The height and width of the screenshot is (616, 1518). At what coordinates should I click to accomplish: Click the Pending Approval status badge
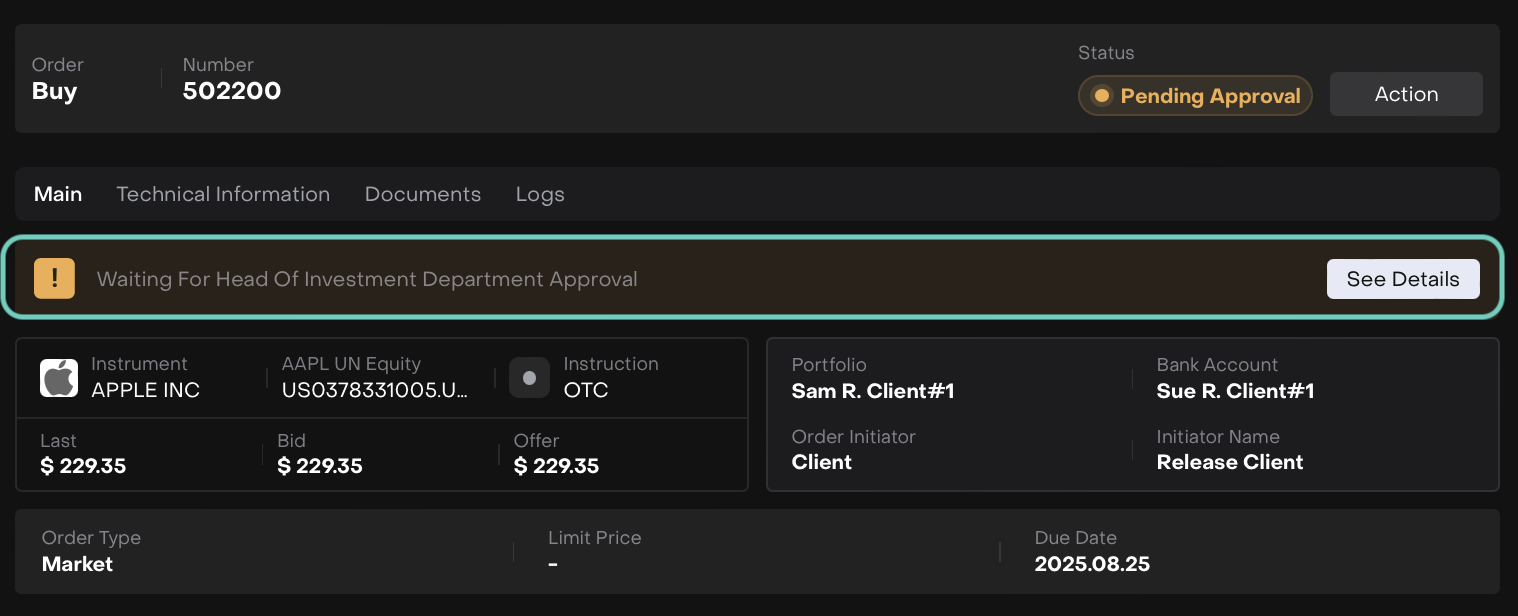1195,96
